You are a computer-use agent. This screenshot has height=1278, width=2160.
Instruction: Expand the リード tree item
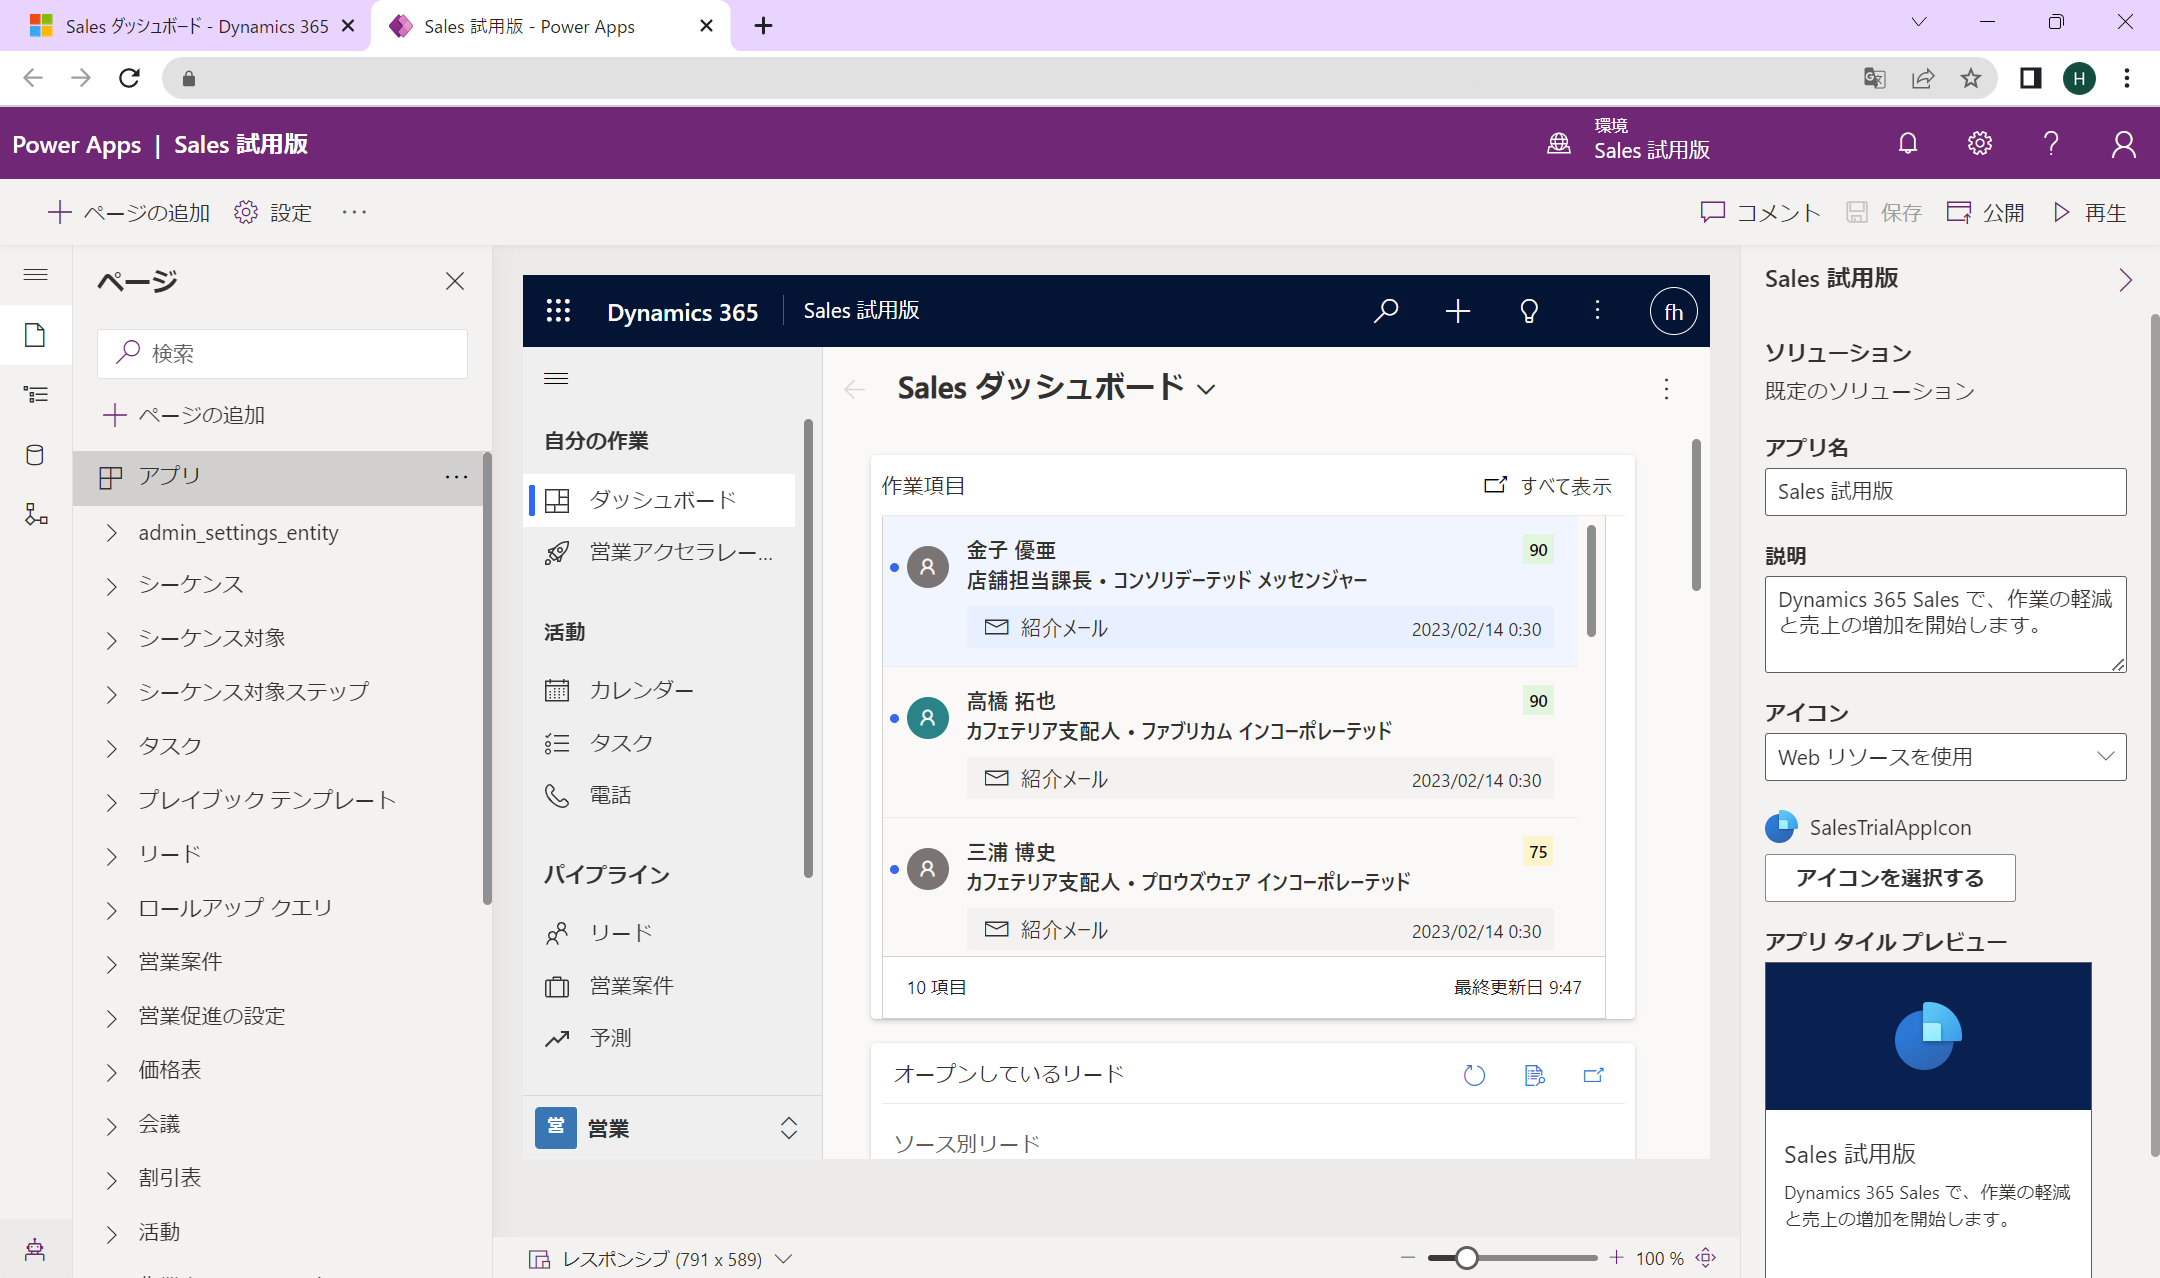pyautogui.click(x=112, y=856)
